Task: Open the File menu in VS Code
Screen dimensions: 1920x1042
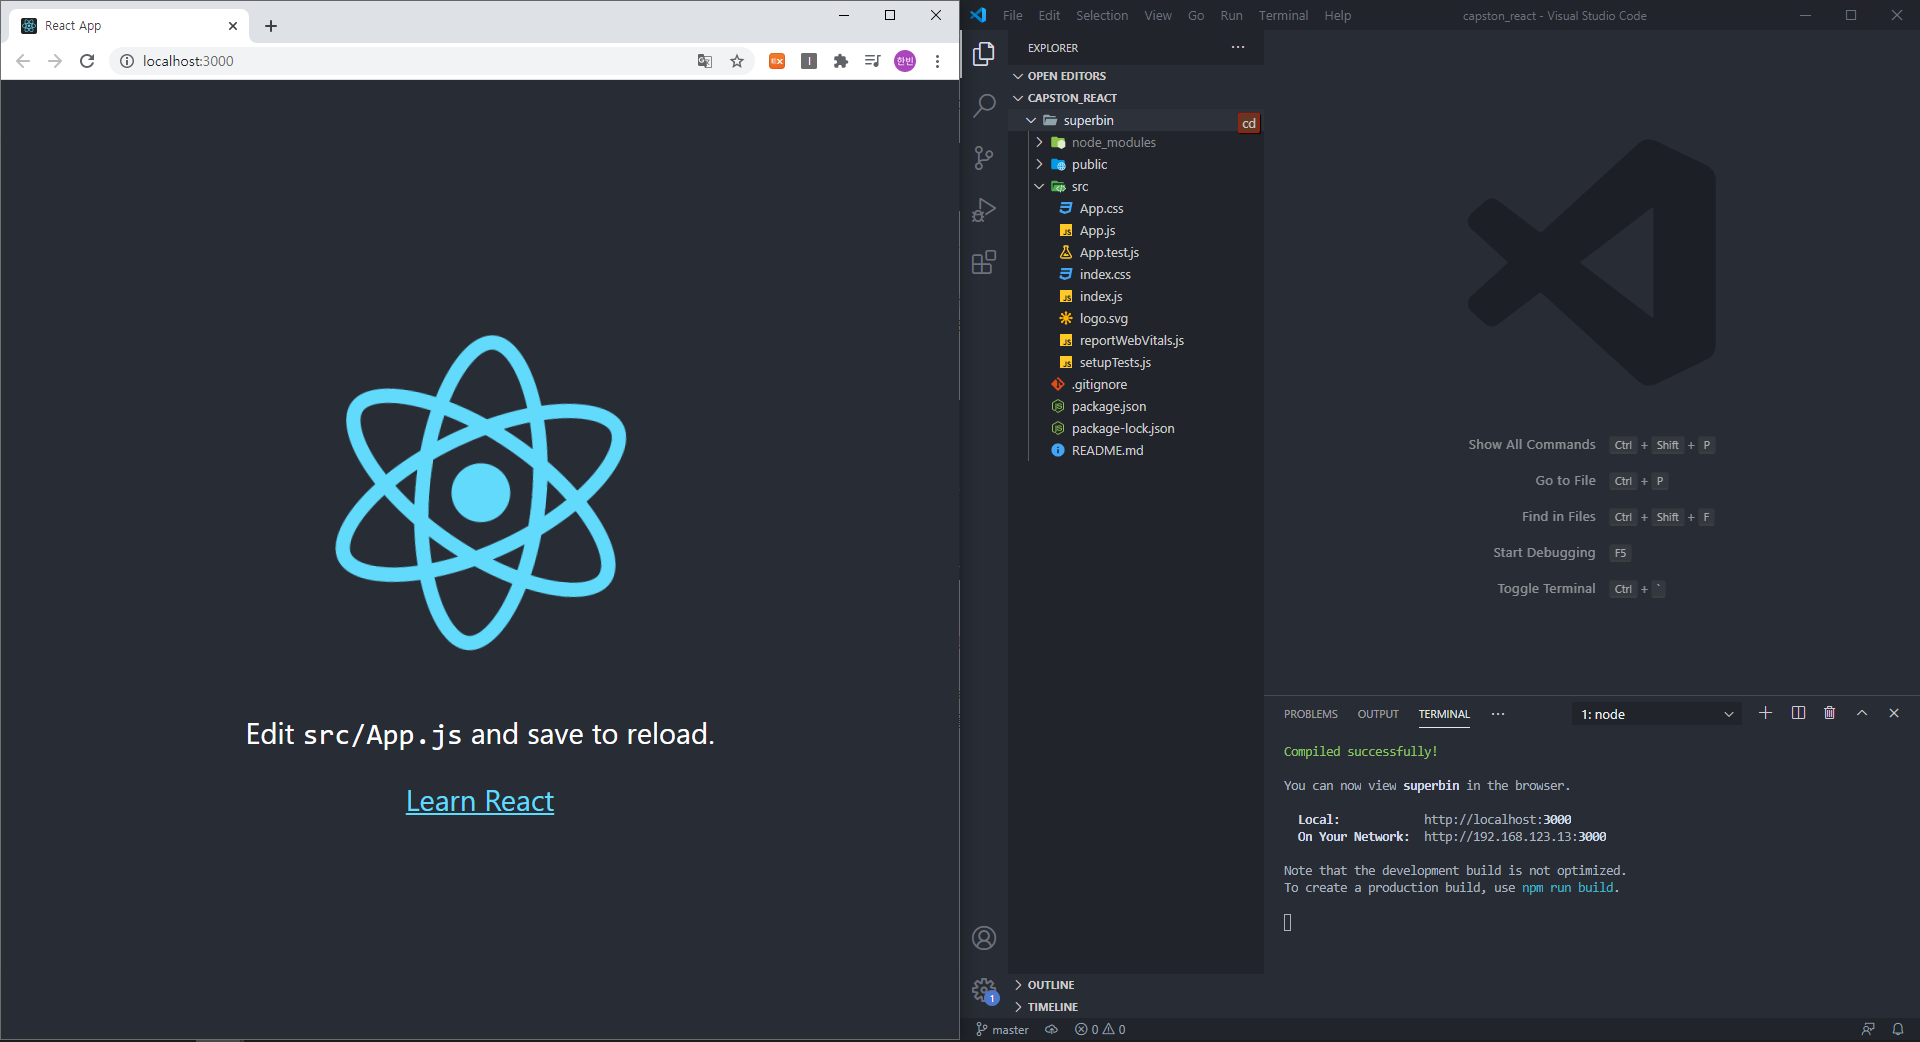Action: (x=1012, y=15)
